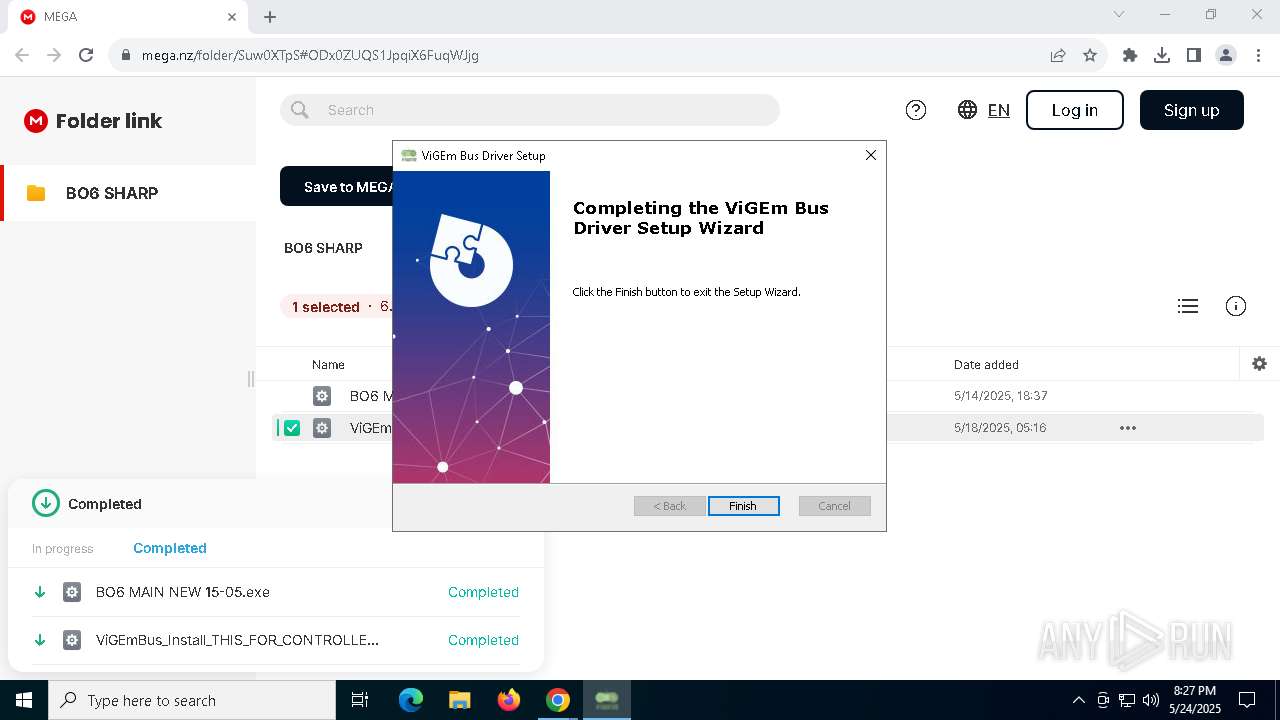Click the Completed download status icon
Viewport: 1280px width, 720px height.
point(46,503)
